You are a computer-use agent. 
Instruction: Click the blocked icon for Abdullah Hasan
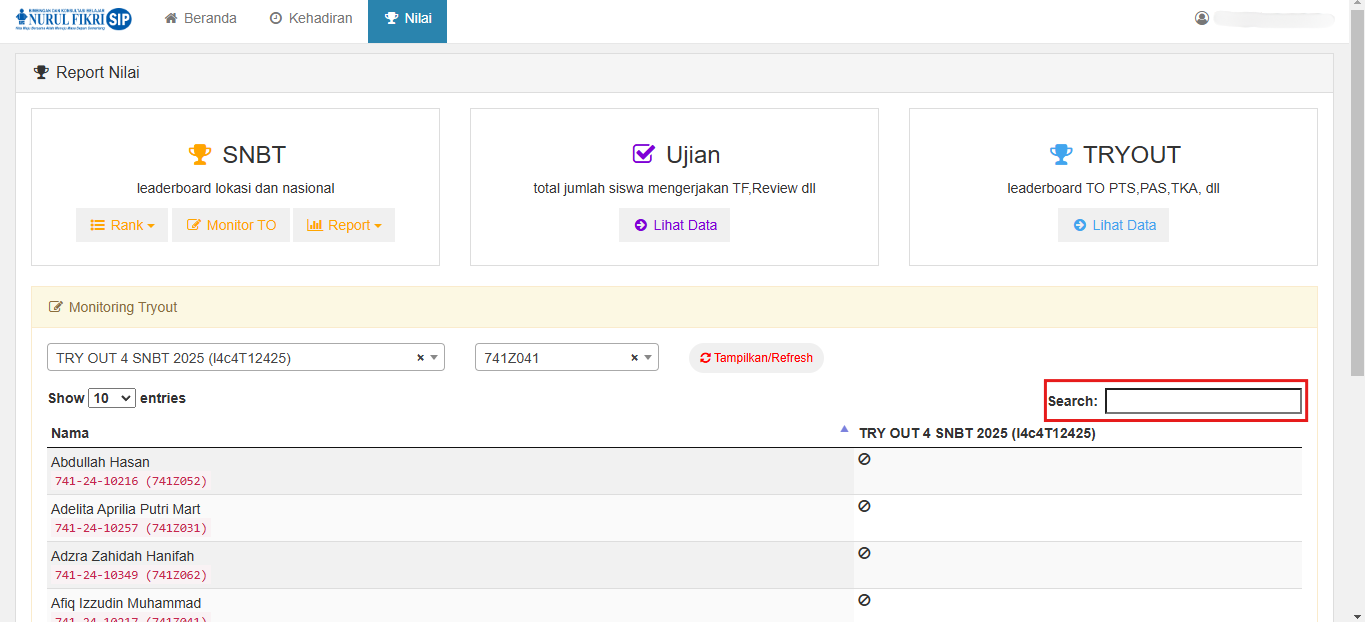[x=864, y=459]
